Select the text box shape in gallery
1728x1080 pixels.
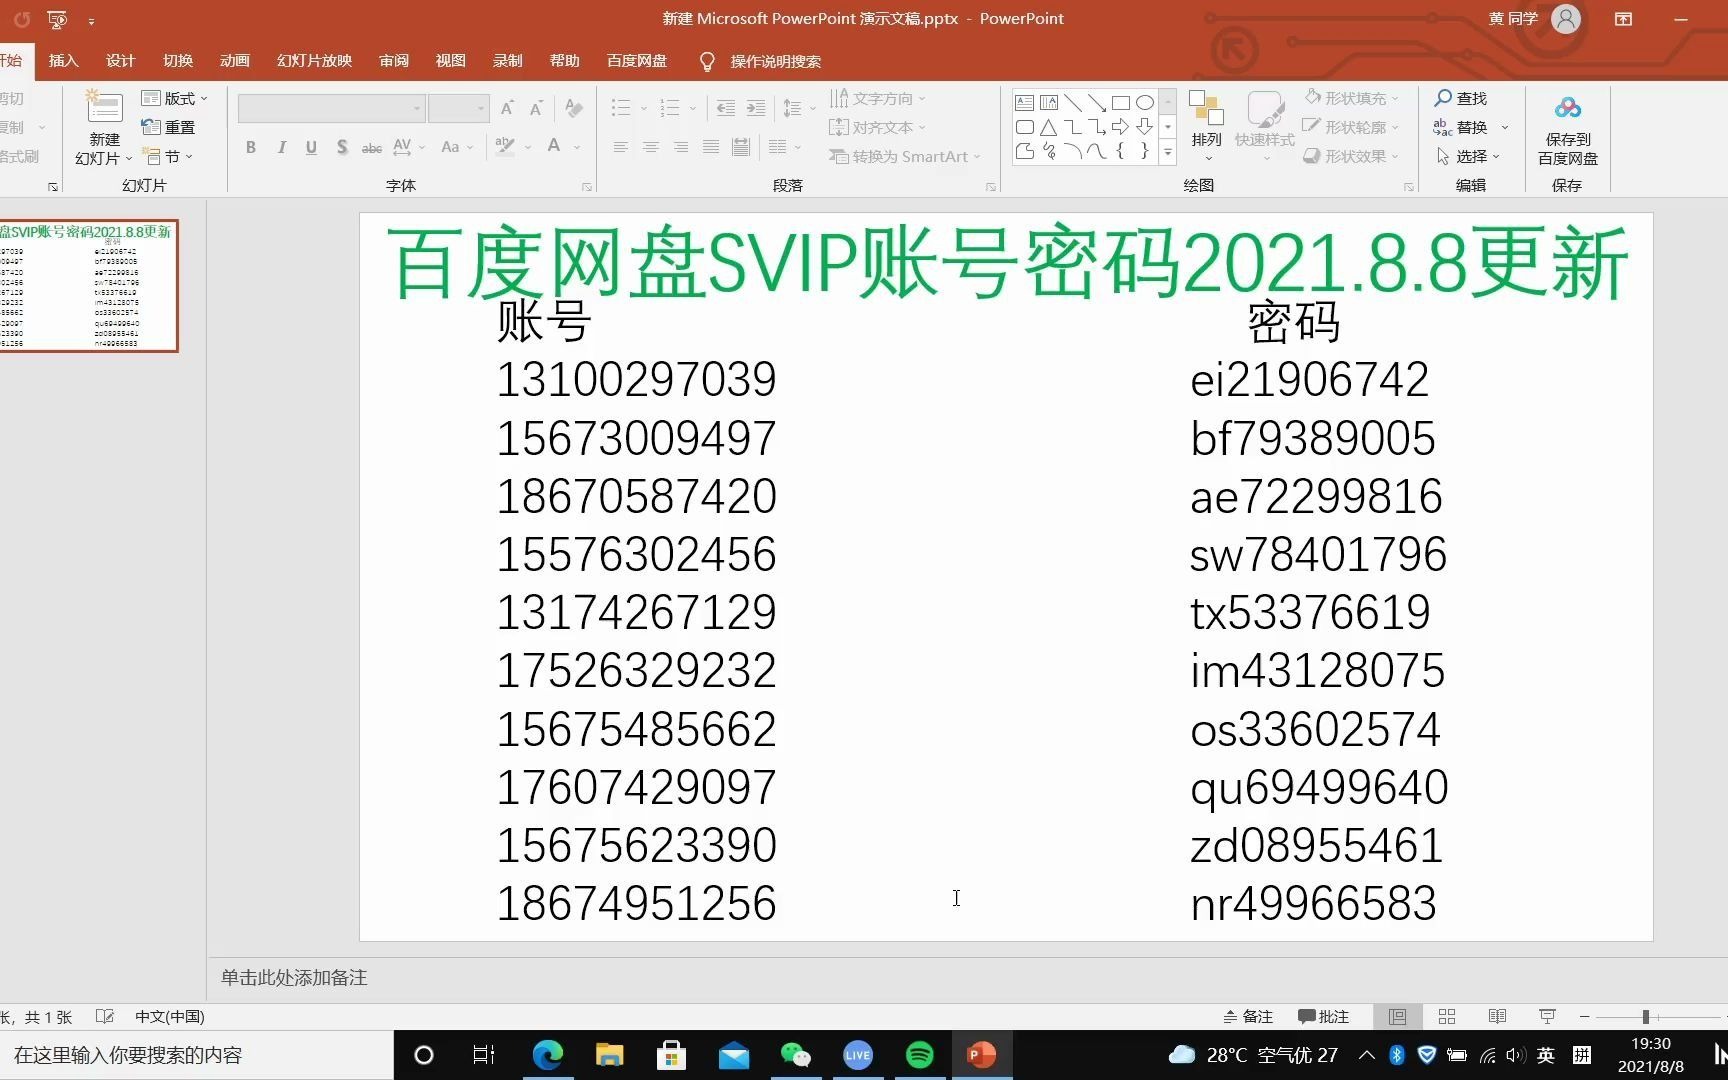[1025, 103]
